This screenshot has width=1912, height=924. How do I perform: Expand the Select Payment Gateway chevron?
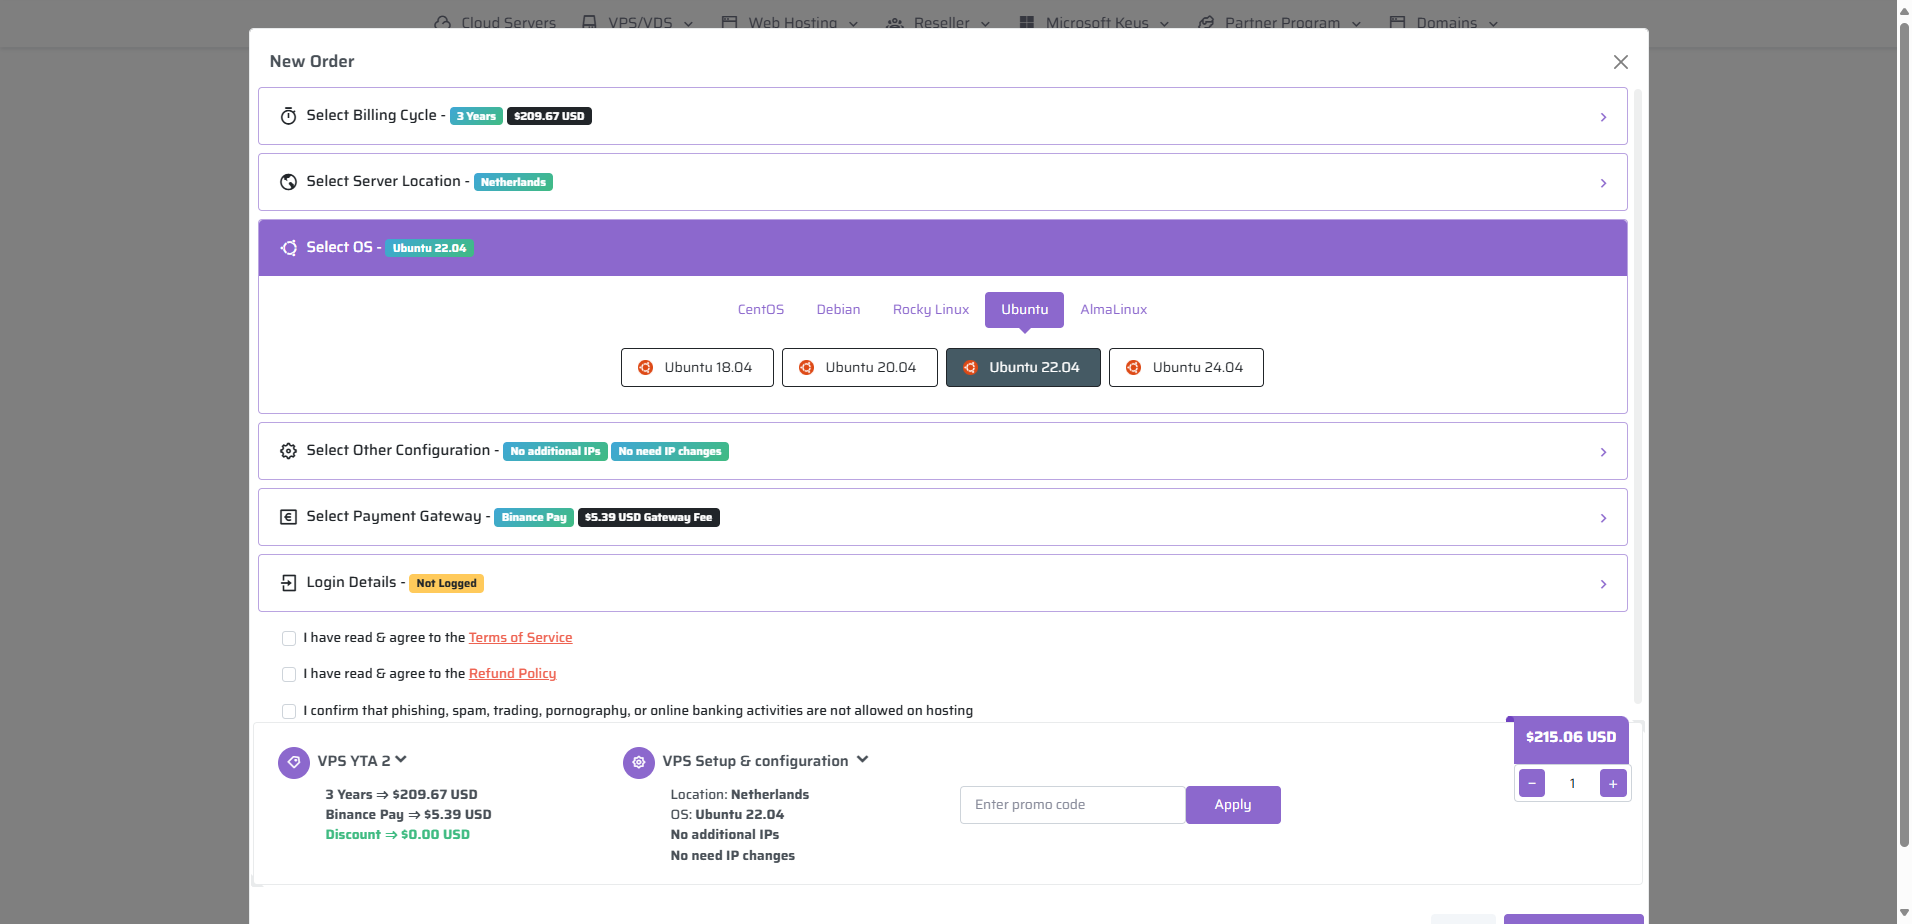(x=1603, y=518)
